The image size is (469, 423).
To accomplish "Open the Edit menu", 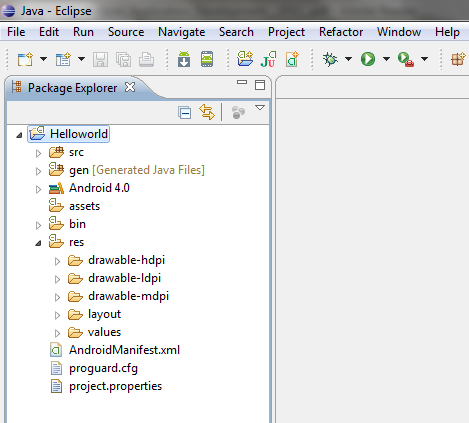I will pyautogui.click(x=49, y=32).
